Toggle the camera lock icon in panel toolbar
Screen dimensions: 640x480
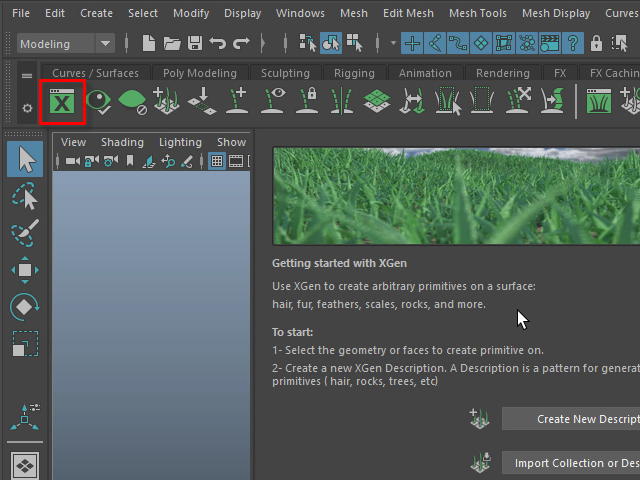91,161
